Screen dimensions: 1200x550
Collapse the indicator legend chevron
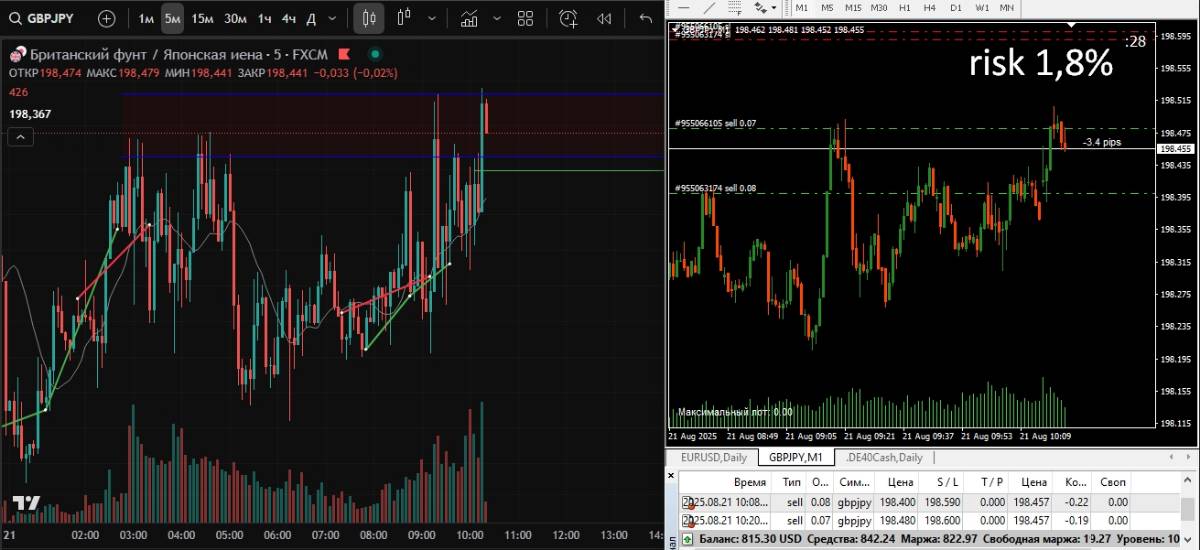(x=19, y=138)
